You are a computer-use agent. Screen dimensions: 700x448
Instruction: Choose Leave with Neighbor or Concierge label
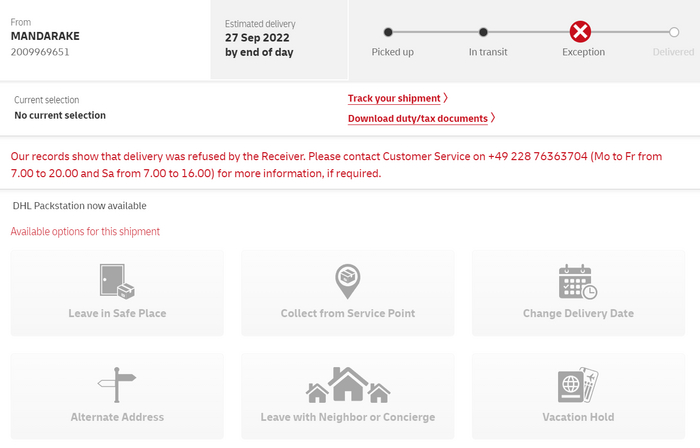(348, 417)
